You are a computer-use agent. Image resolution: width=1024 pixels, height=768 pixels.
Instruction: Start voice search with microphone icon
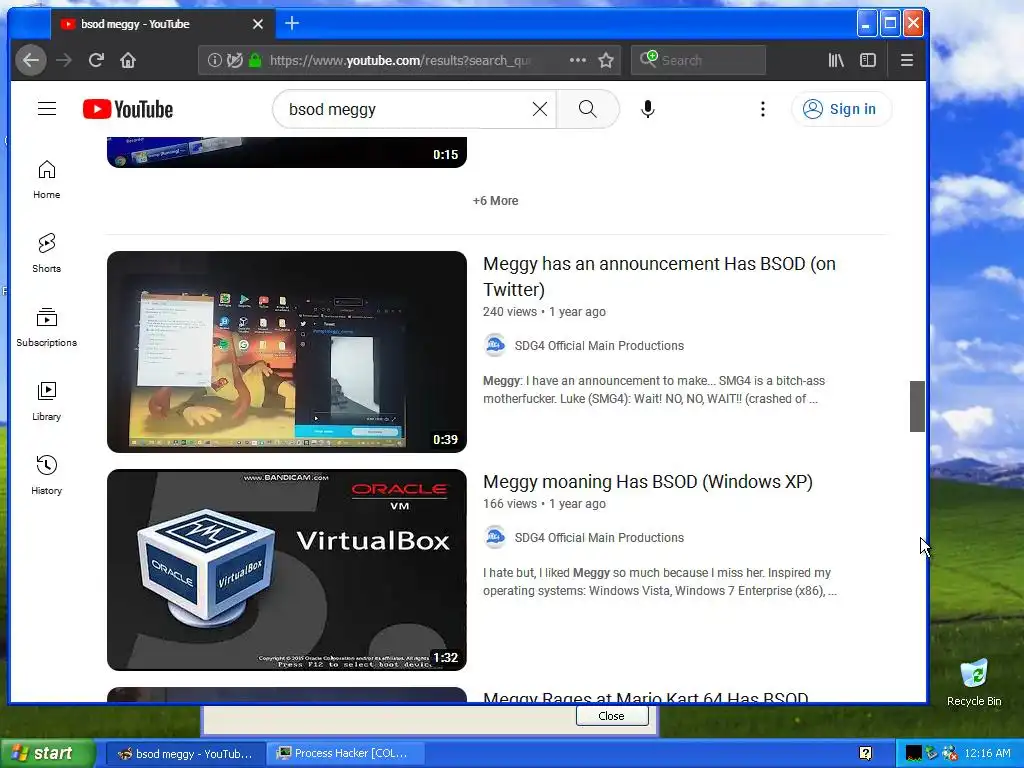point(648,109)
